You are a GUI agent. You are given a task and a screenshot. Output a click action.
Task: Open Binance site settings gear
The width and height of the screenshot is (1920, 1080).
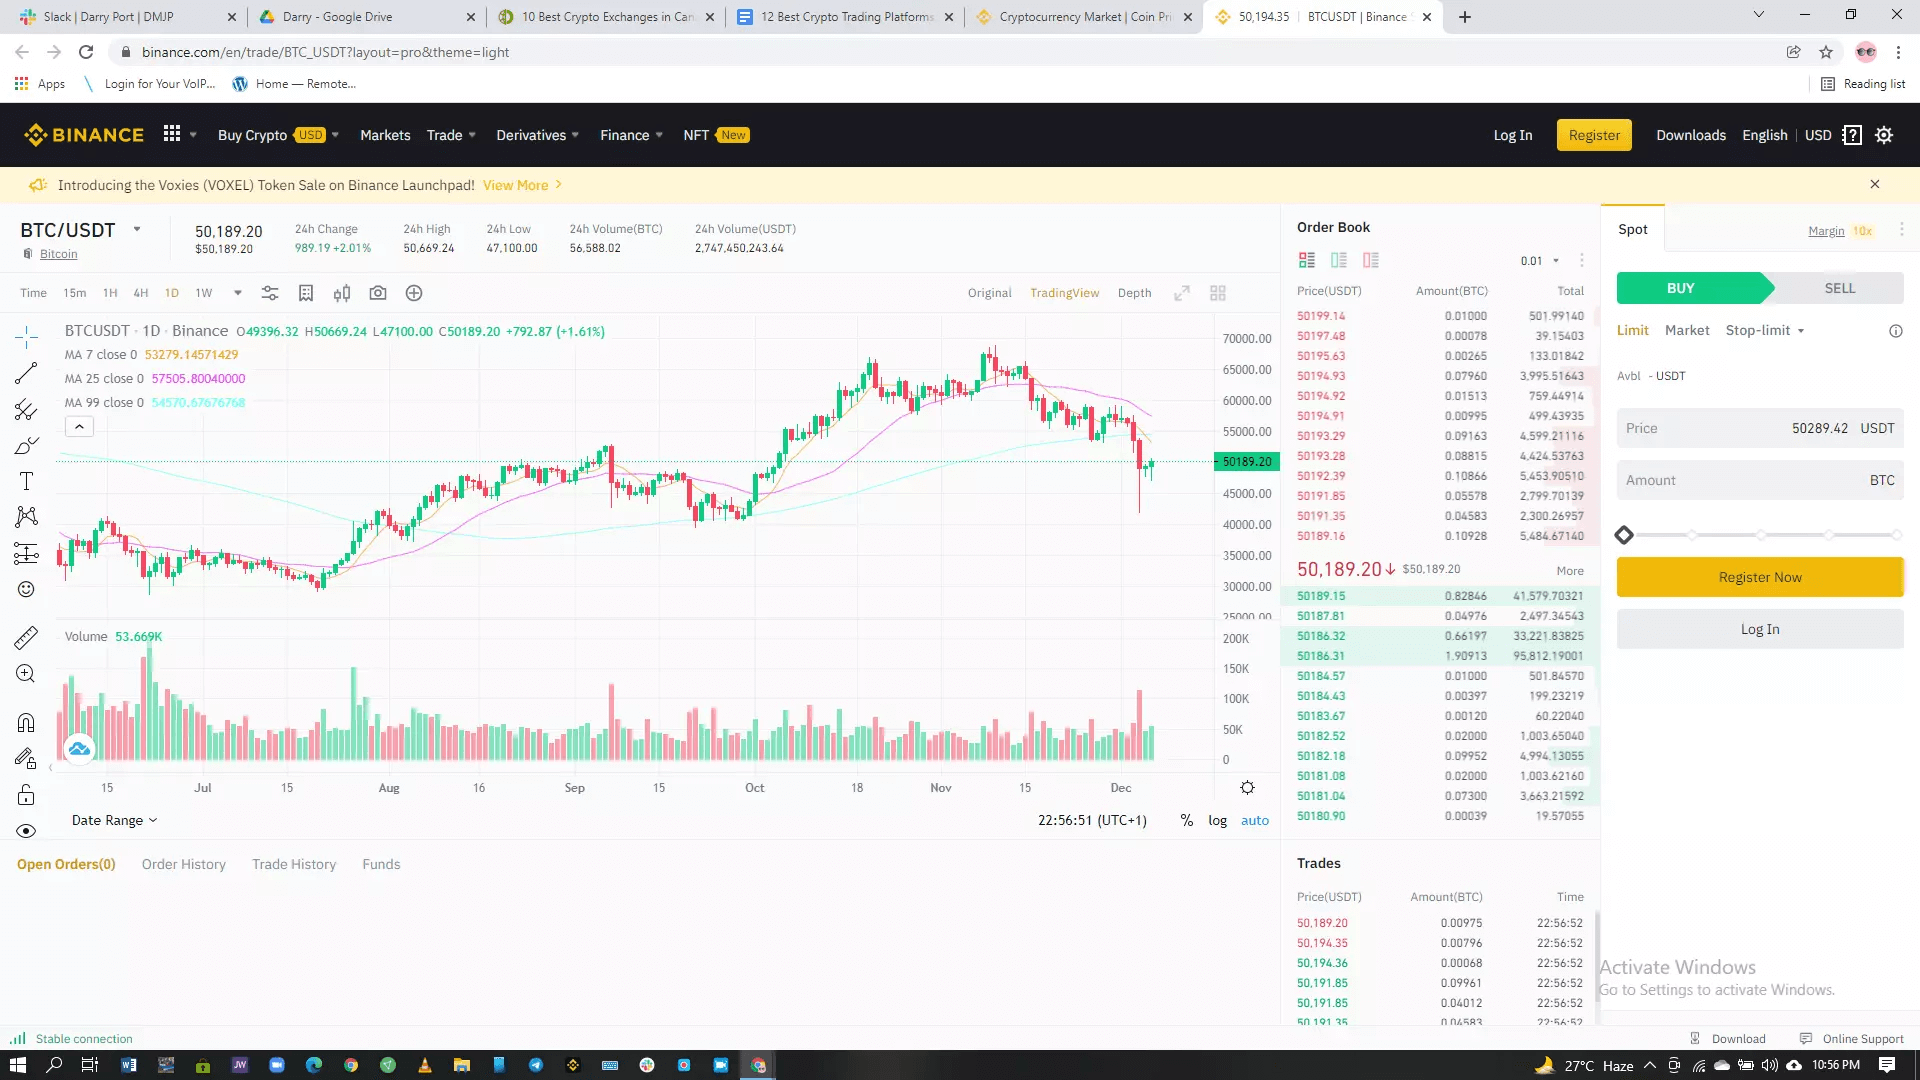(1884, 135)
